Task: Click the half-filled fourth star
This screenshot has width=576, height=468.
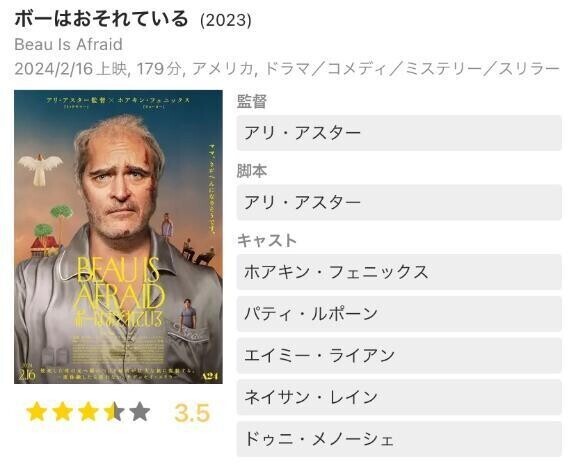Action: pos(114,411)
